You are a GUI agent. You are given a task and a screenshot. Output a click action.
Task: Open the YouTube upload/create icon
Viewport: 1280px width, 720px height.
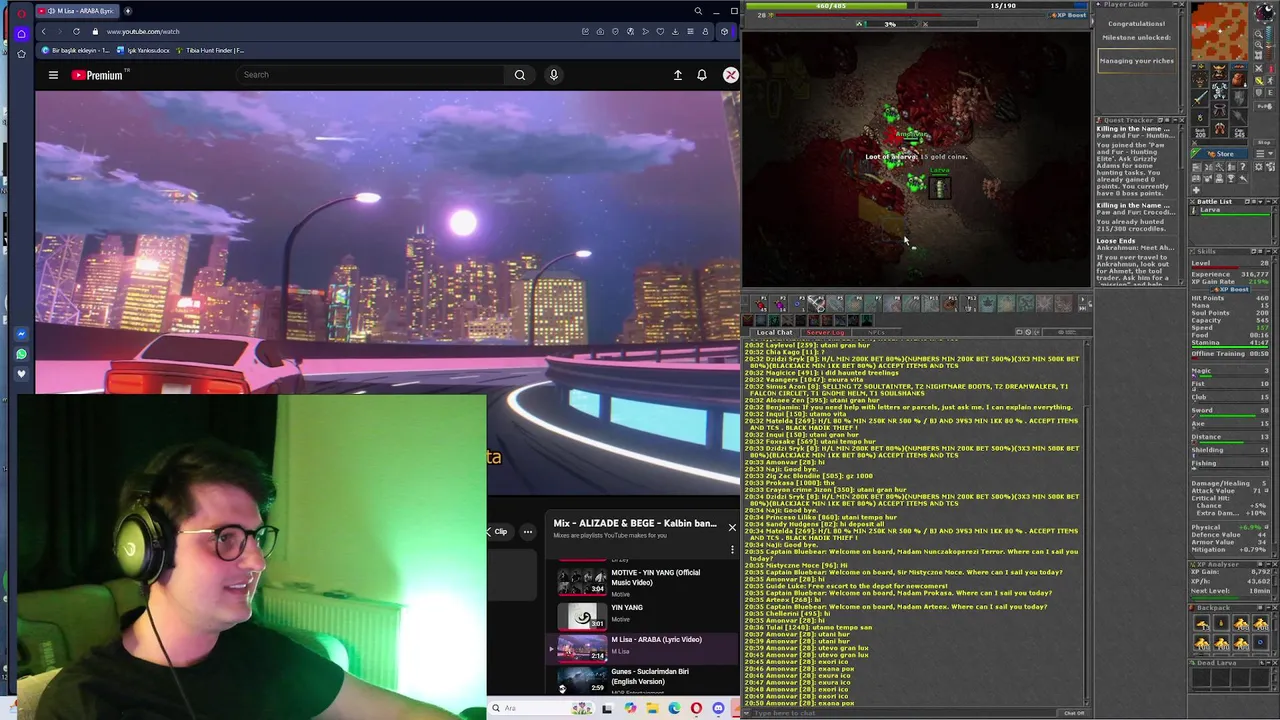(678, 75)
